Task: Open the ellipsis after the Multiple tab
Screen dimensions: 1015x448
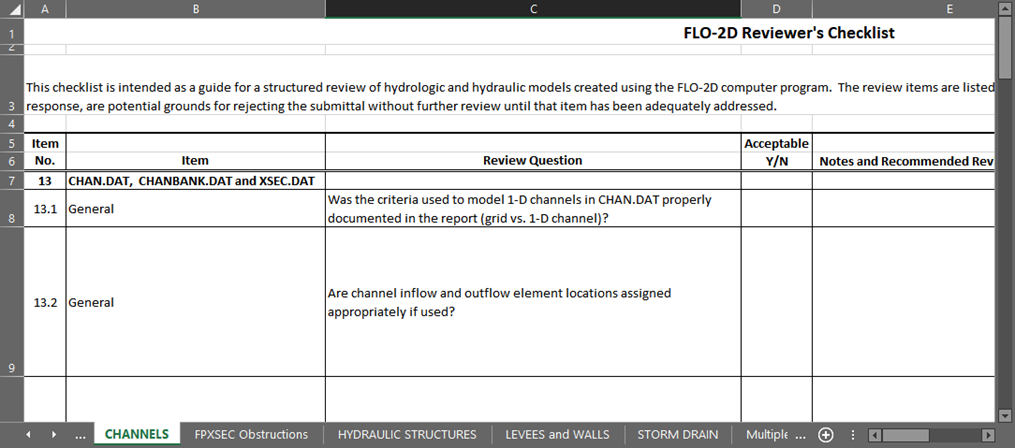Action: (799, 434)
